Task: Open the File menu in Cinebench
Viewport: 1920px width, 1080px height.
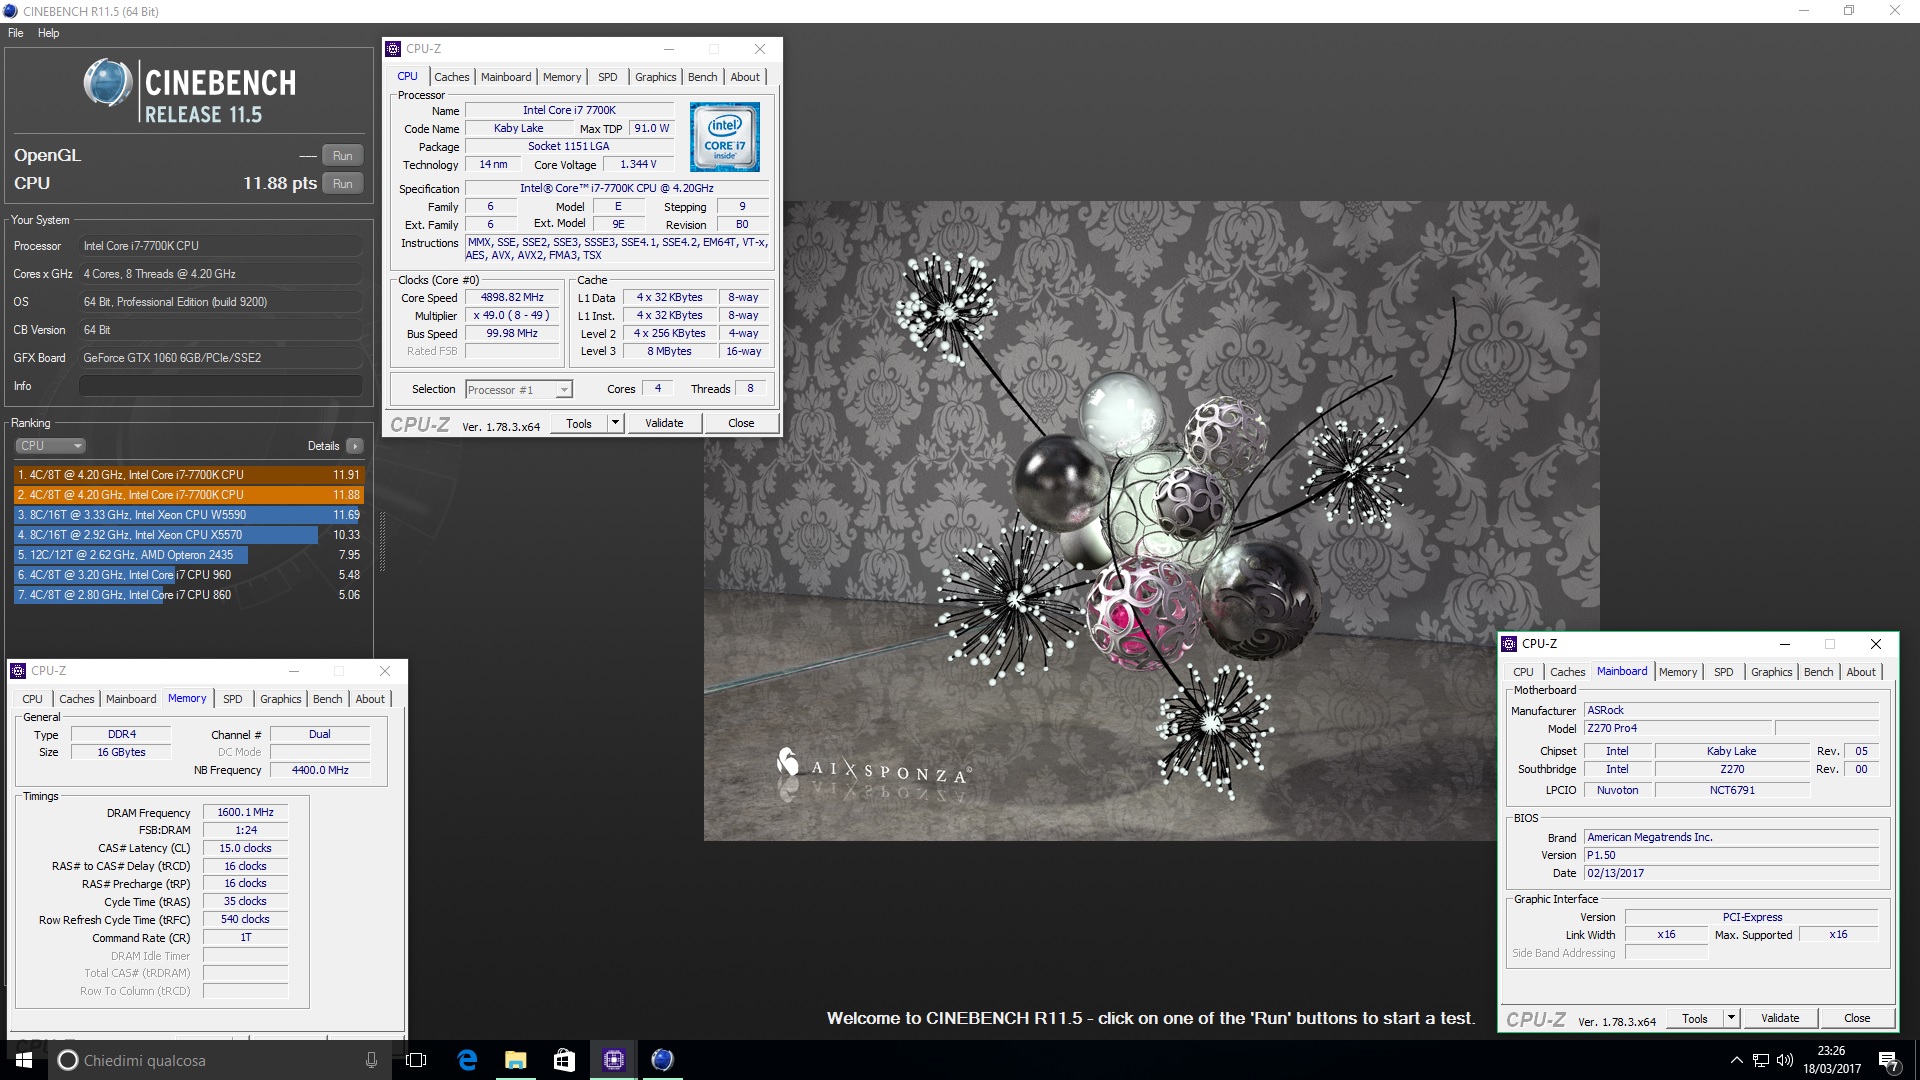Action: click(x=16, y=33)
